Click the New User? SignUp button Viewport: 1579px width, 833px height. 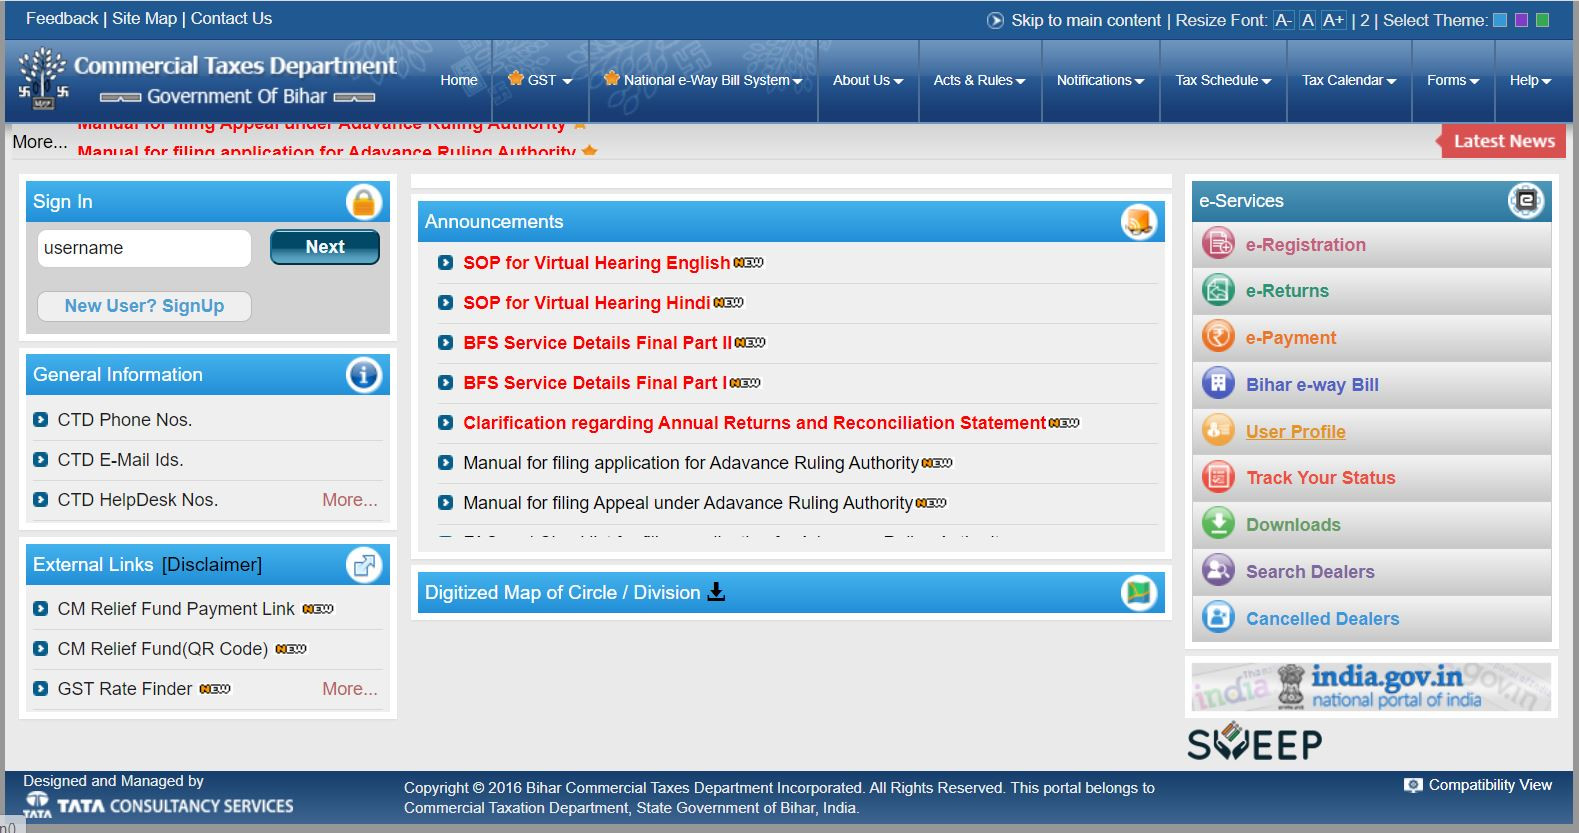[x=144, y=306]
